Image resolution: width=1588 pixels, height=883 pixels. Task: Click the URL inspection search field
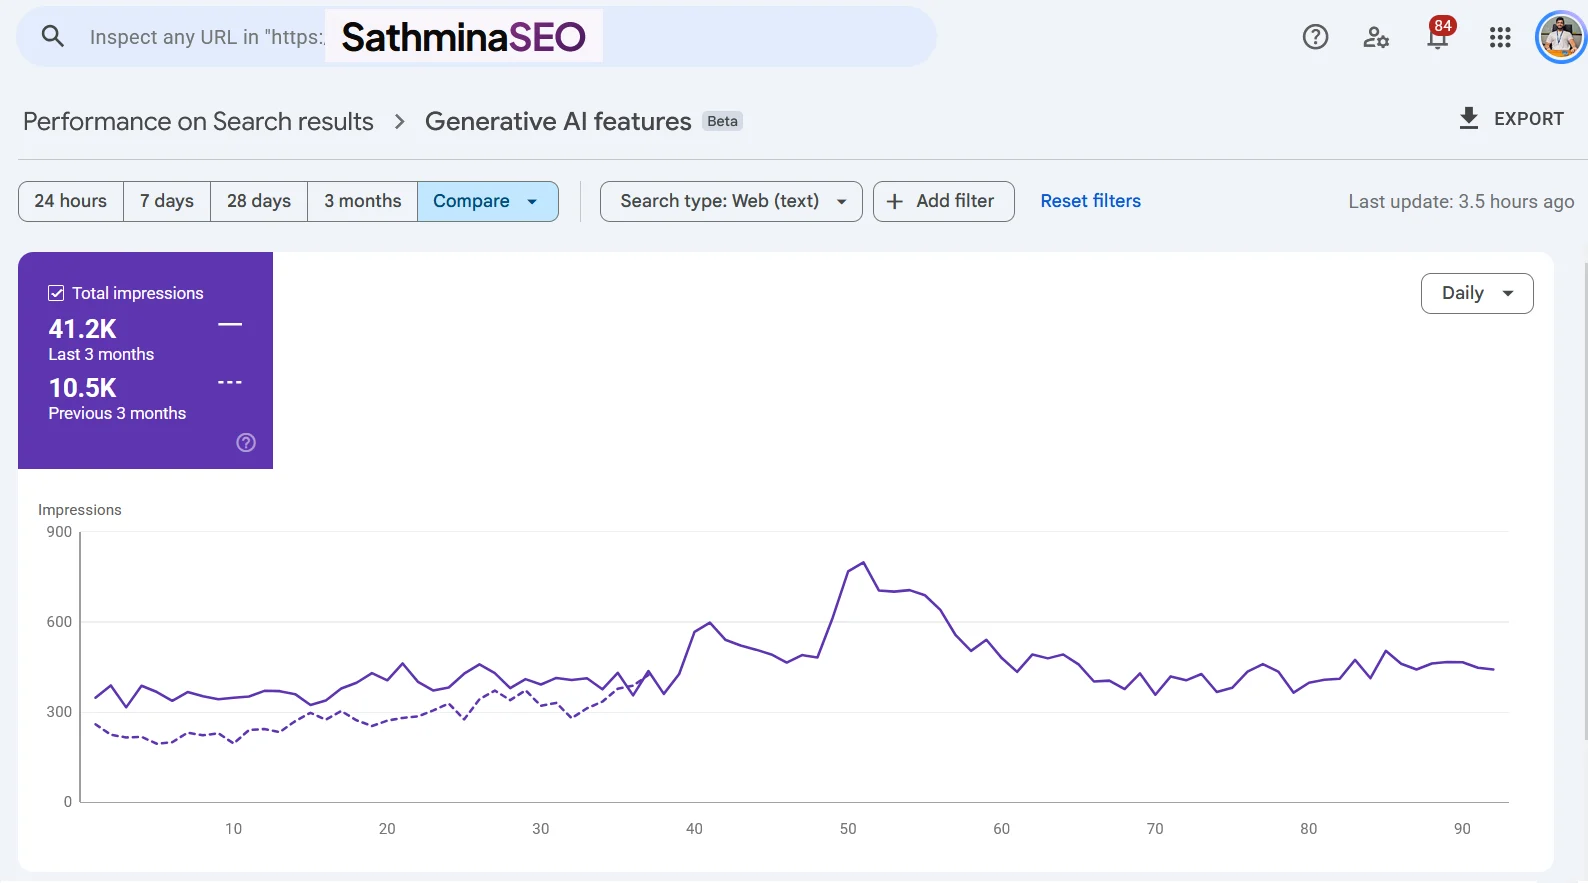[476, 37]
